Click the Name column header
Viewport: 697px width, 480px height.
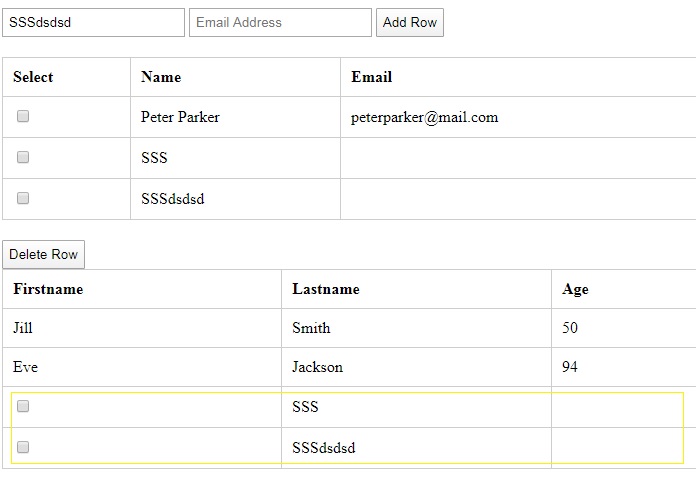point(235,77)
